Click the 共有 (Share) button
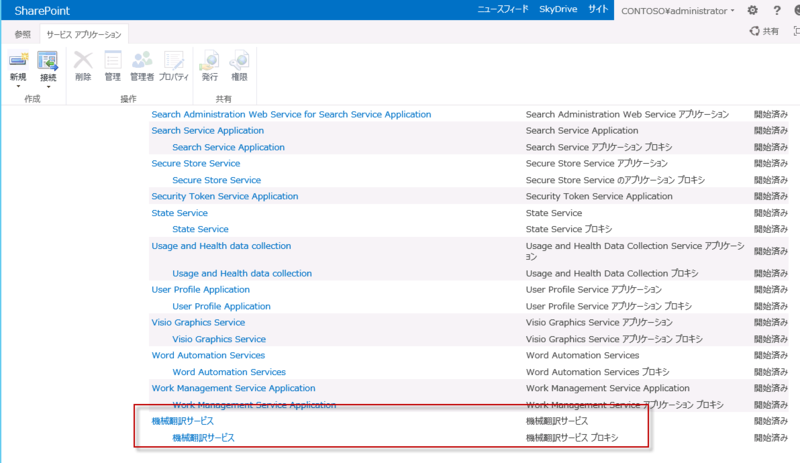Screen dimensions: 800x463 (764, 31)
